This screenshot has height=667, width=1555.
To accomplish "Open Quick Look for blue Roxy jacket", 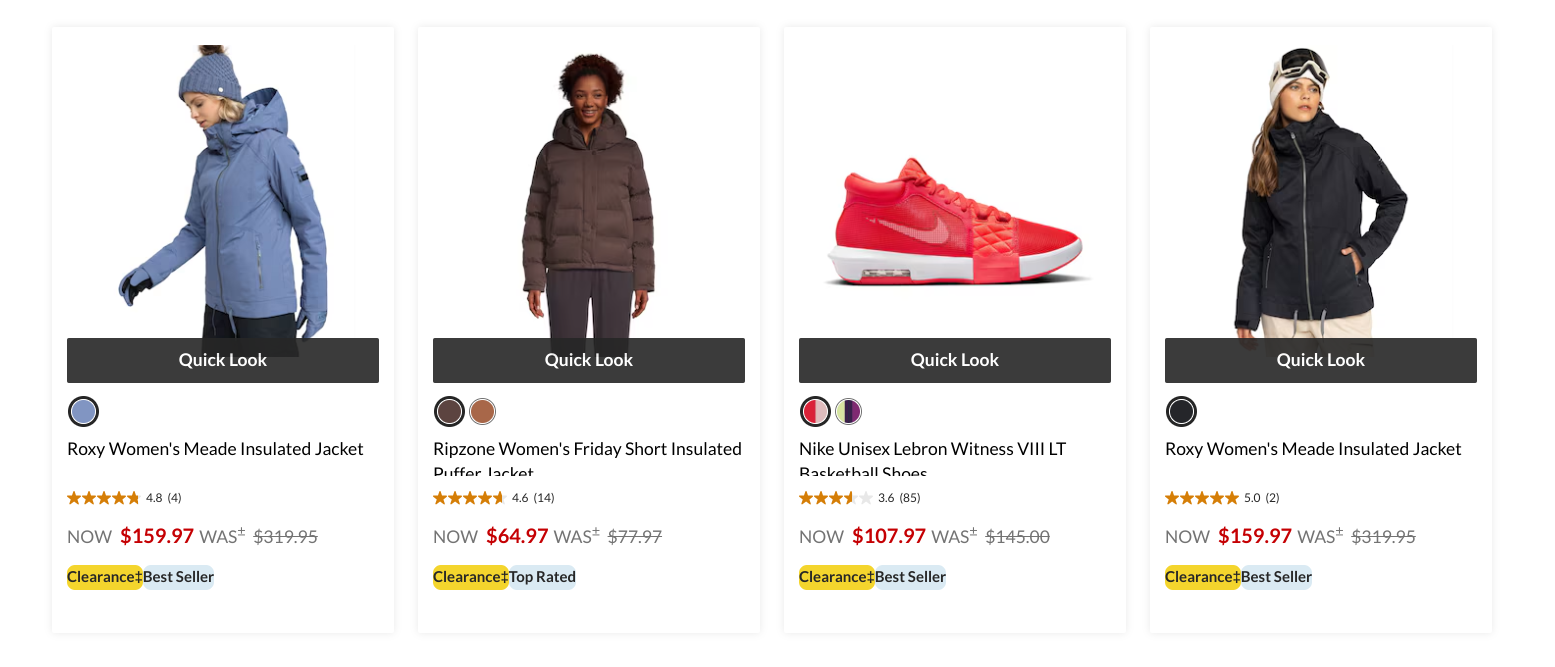I will 223,360.
